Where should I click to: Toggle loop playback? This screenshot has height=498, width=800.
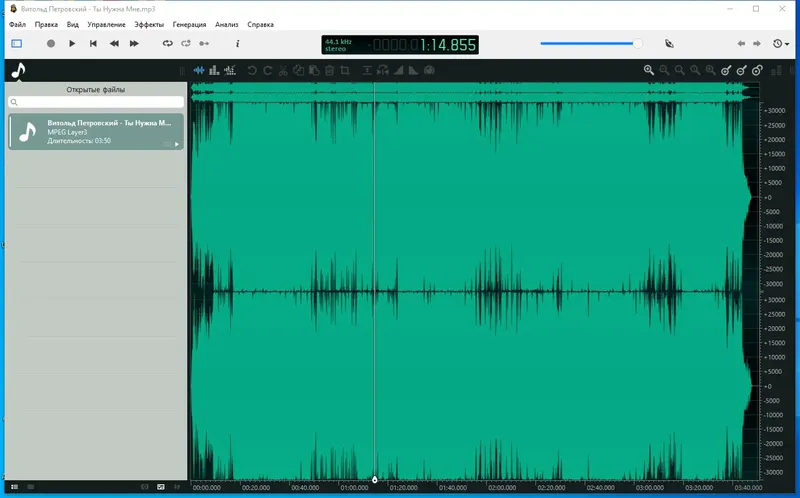click(x=167, y=43)
